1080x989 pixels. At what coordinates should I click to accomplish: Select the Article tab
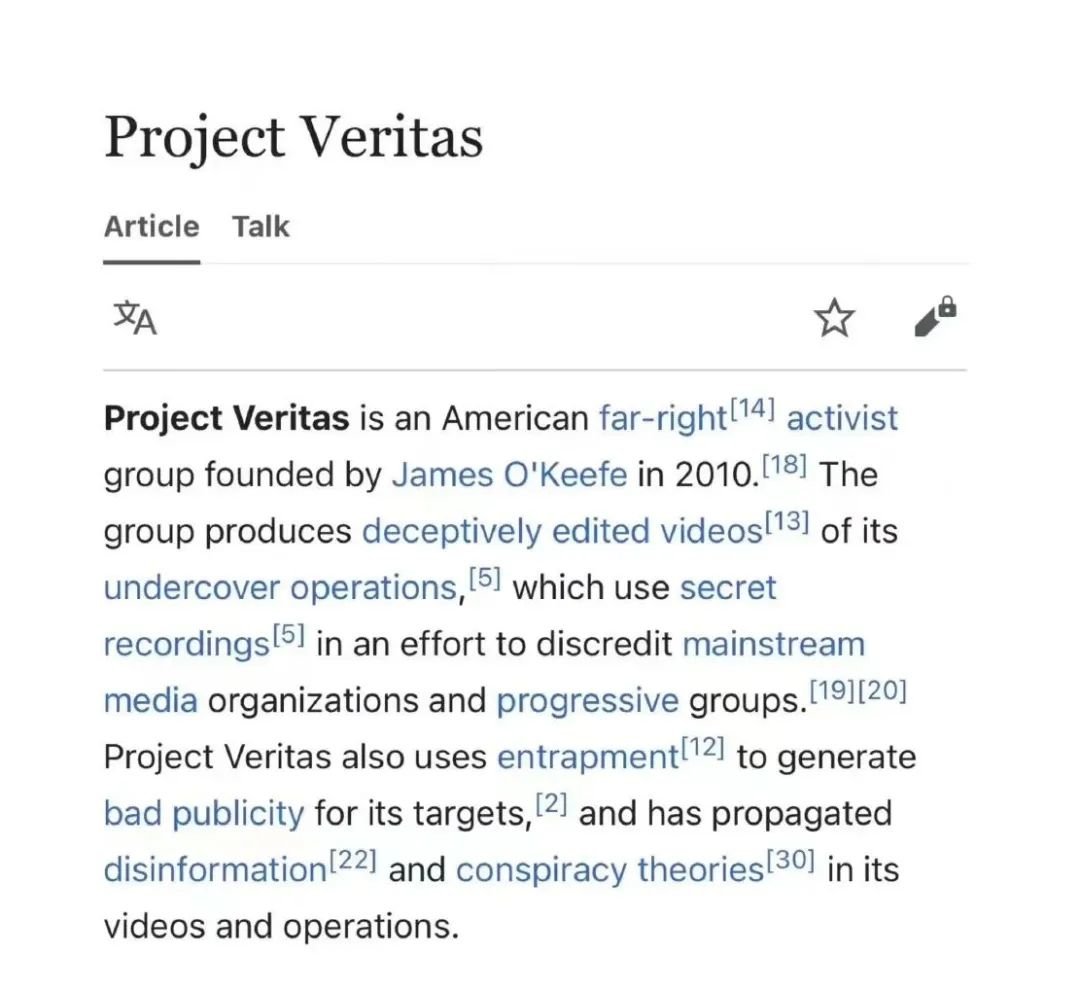click(x=151, y=227)
